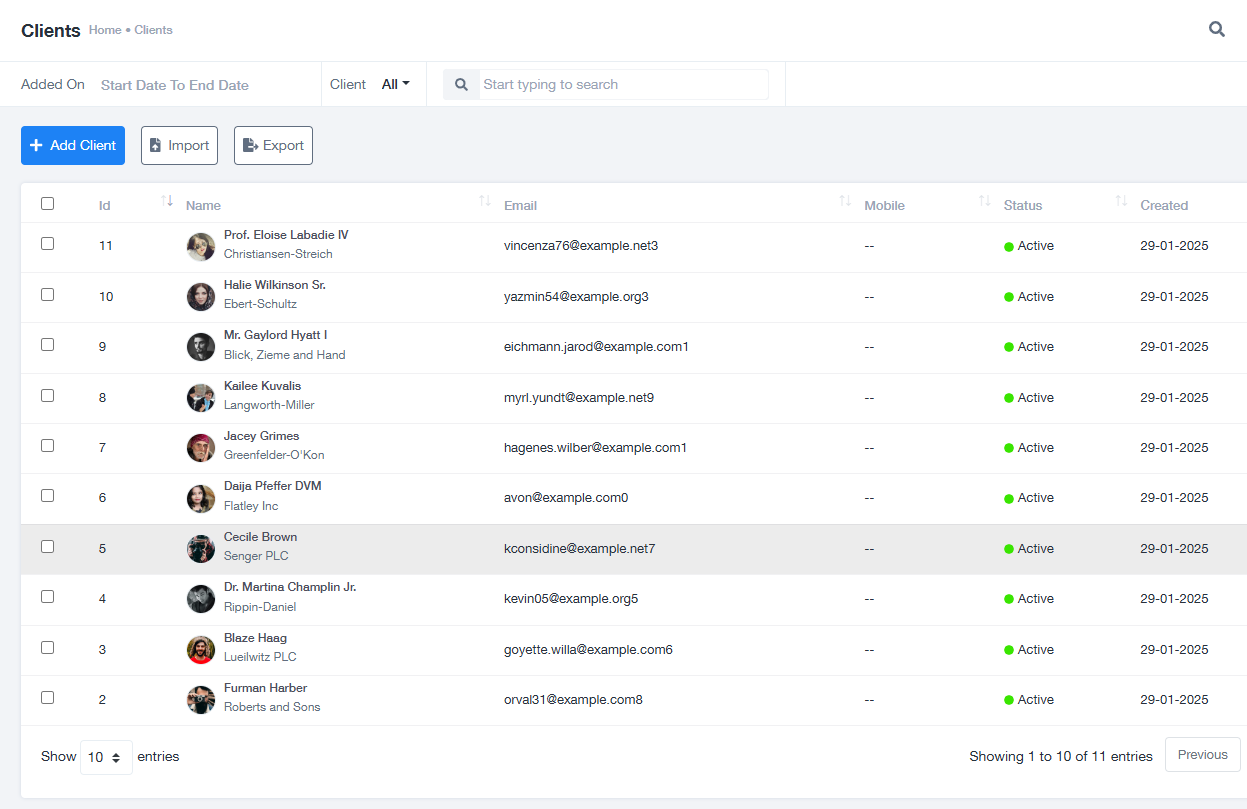Viewport: 1247px width, 809px height.
Task: Sort table by Email column arrows
Action: tap(845, 202)
